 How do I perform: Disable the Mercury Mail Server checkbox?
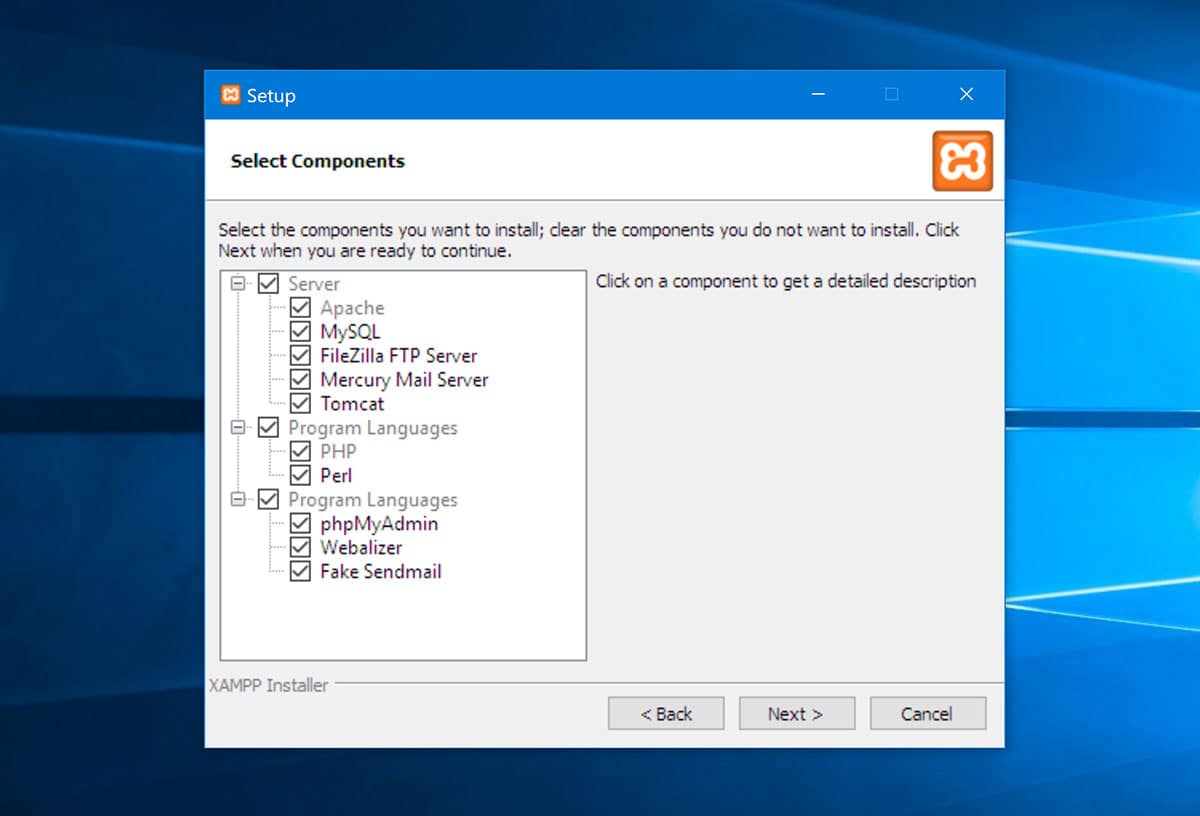[300, 380]
